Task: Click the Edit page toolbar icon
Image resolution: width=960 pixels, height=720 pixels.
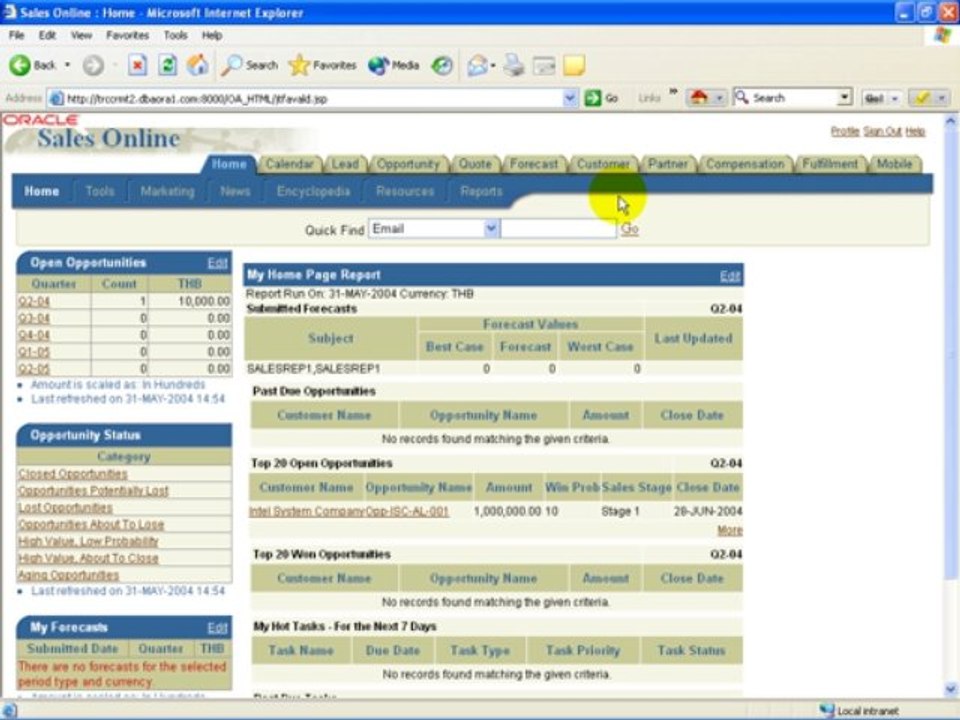Action: 544,65
